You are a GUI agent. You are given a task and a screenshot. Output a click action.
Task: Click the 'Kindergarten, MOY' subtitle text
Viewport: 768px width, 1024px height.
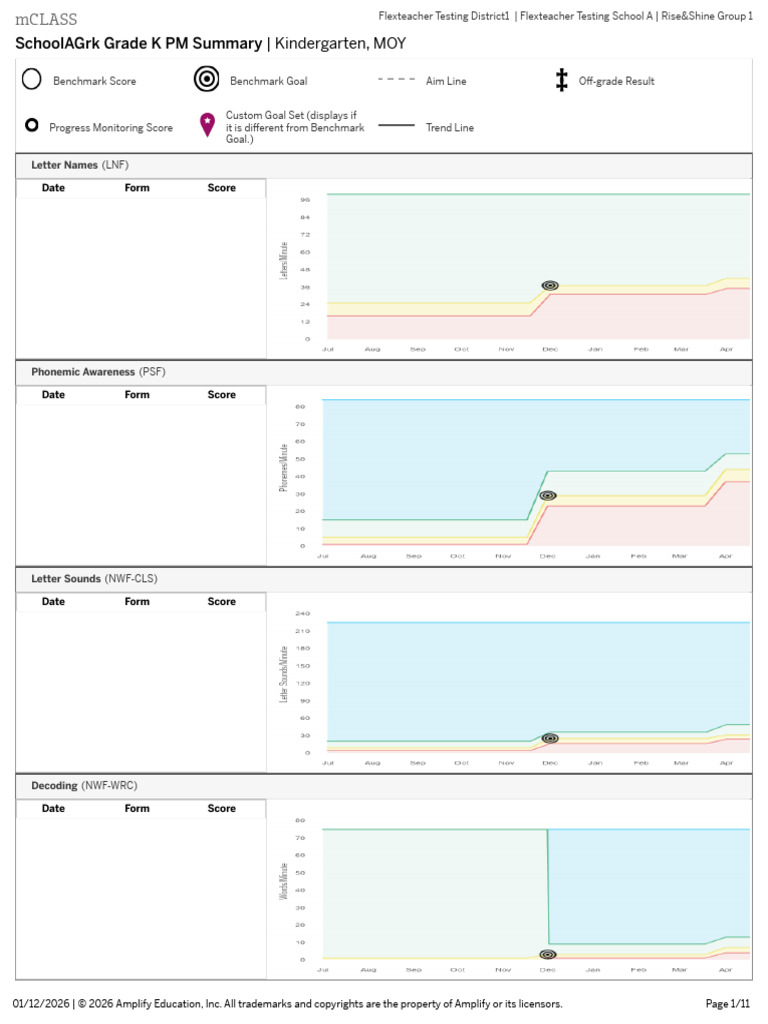click(340, 44)
